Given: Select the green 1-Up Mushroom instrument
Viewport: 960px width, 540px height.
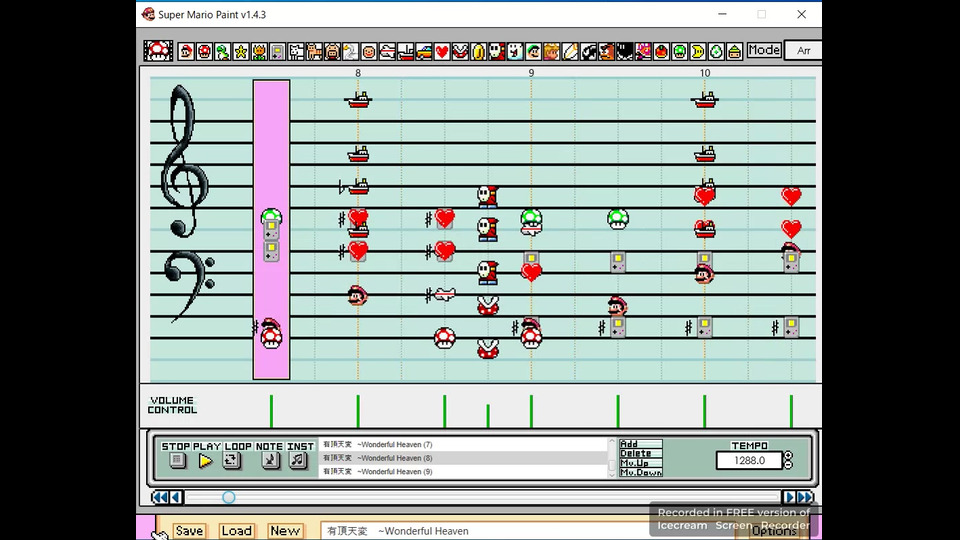Looking at the screenshot, I should click(680, 51).
